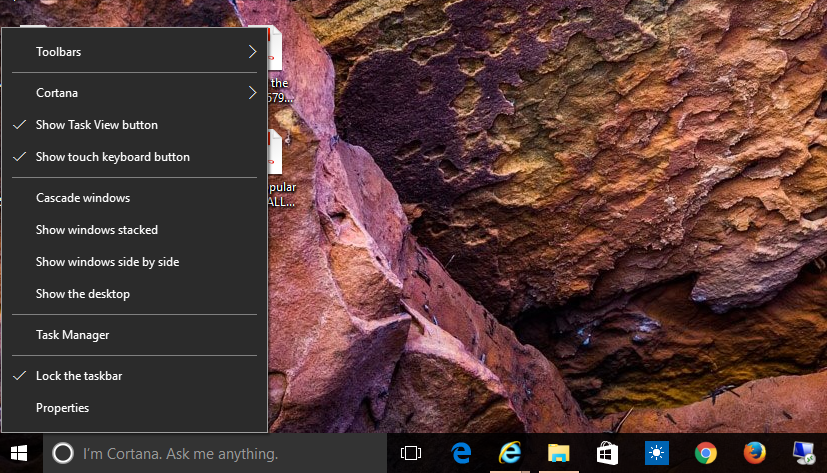
Task: Click the Task View taskbar icon
Action: click(x=410, y=453)
